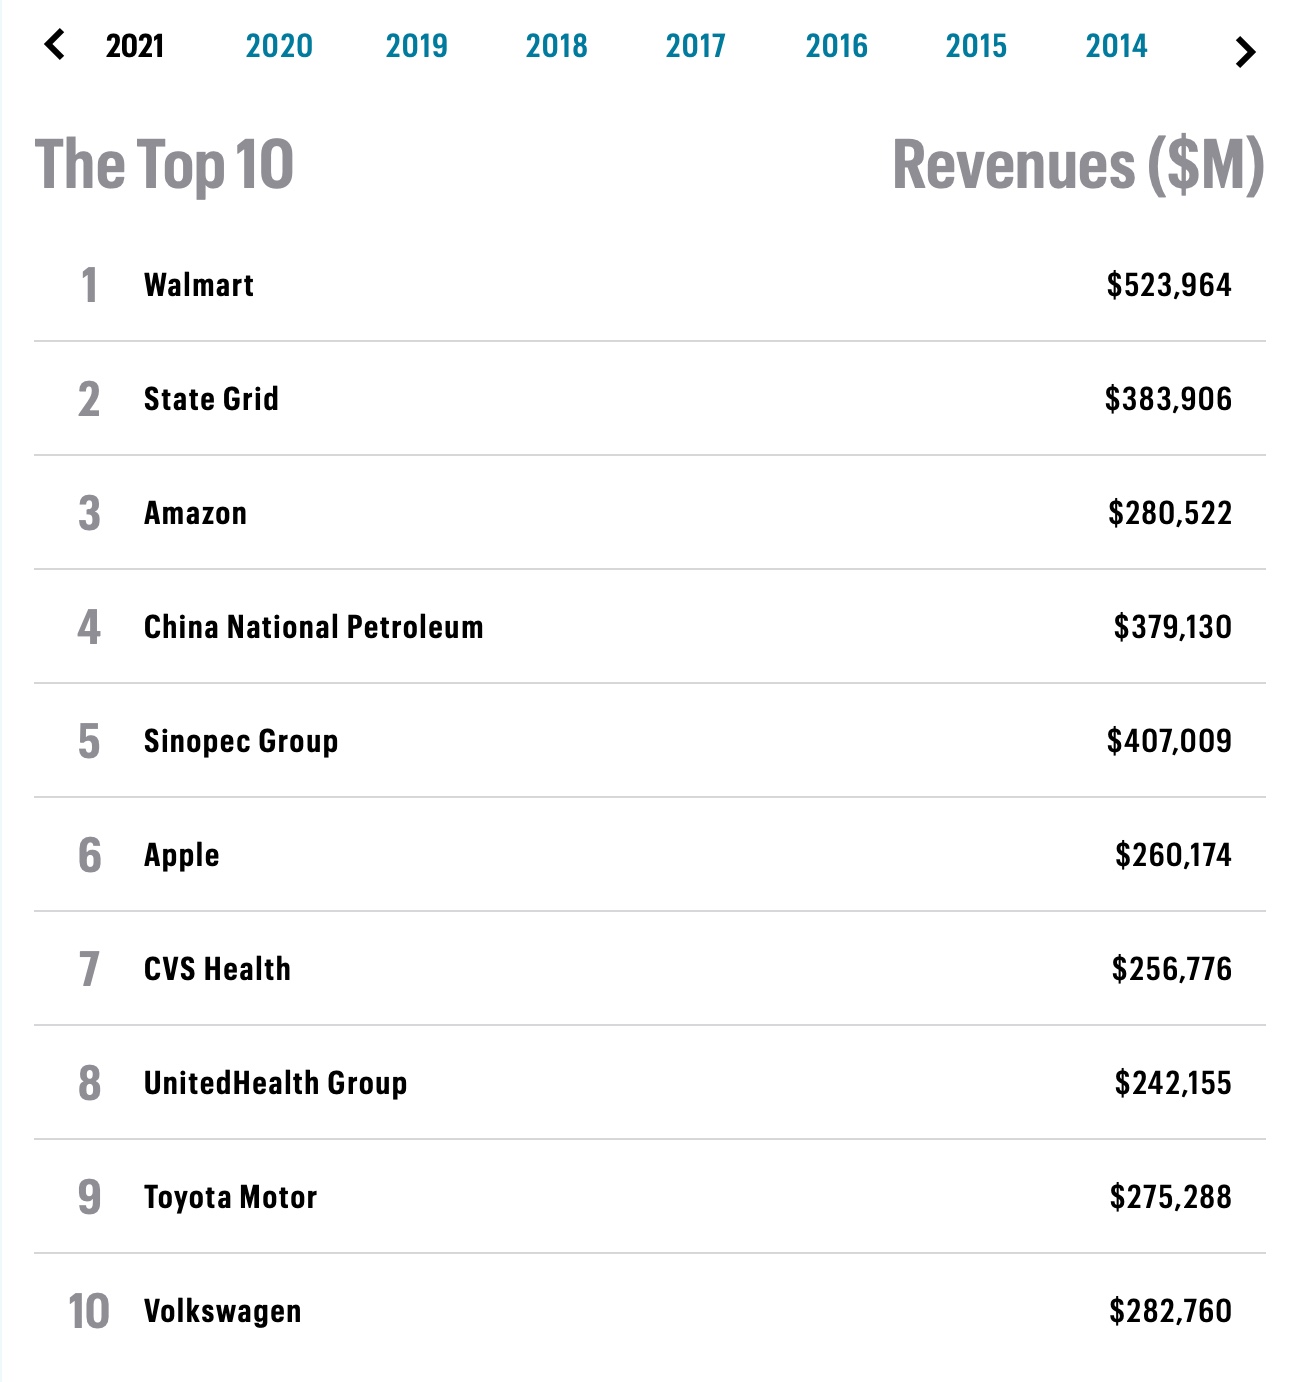Show the 2014 top 10 list
Viewport: 1298px width, 1382px height.
1117,46
